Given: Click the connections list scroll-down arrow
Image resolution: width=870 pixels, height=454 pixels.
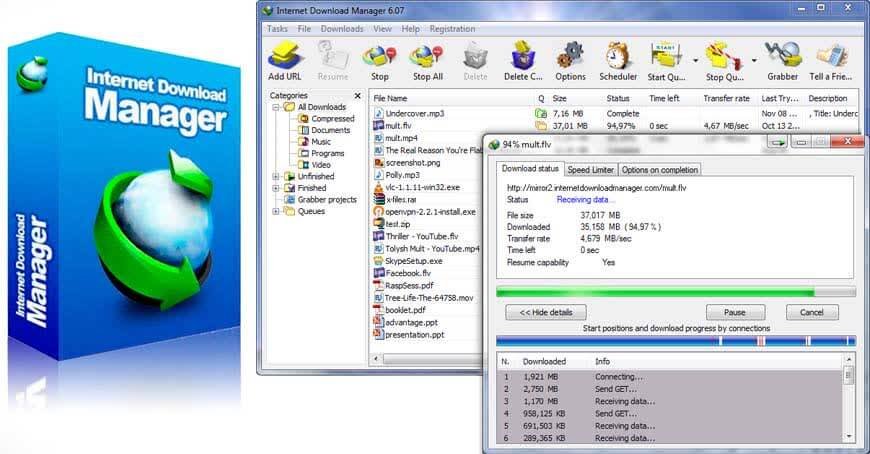Looking at the screenshot, I should [848, 437].
